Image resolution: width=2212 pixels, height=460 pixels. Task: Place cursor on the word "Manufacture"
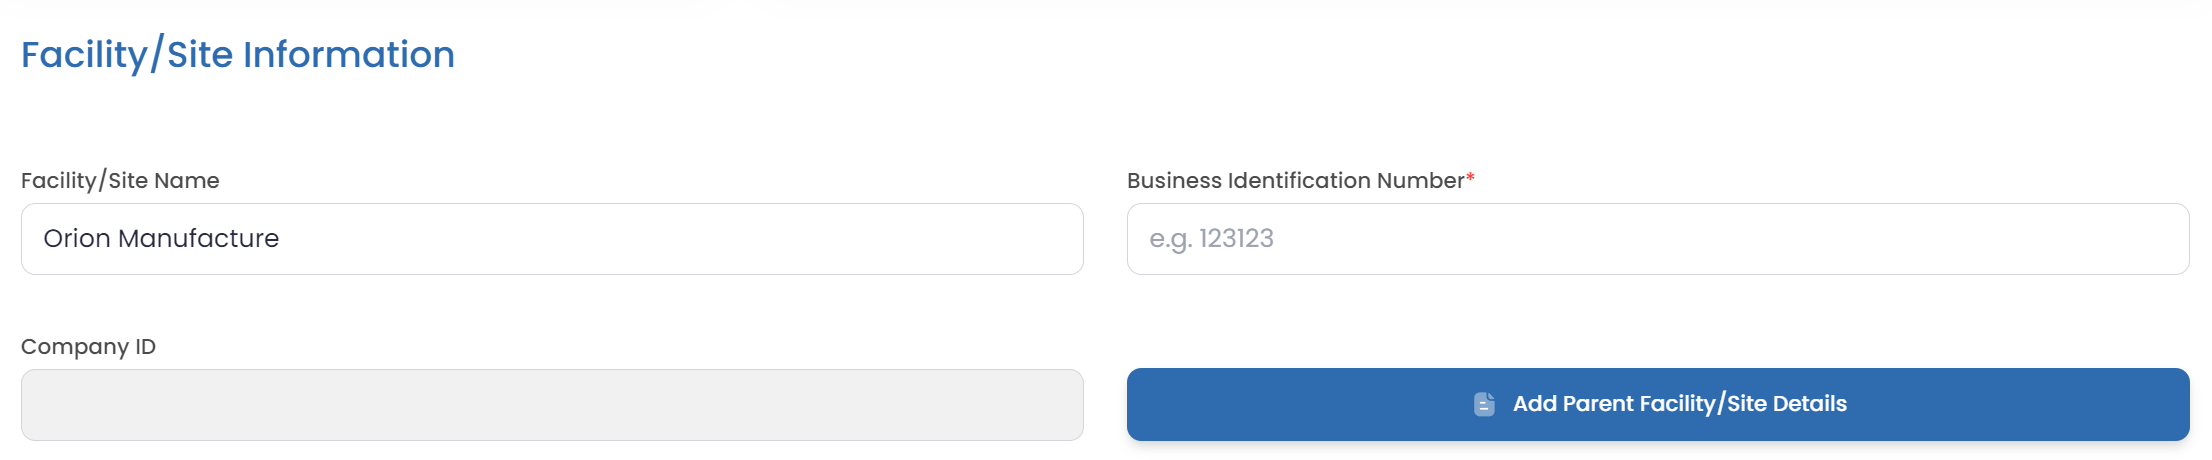click(x=198, y=239)
